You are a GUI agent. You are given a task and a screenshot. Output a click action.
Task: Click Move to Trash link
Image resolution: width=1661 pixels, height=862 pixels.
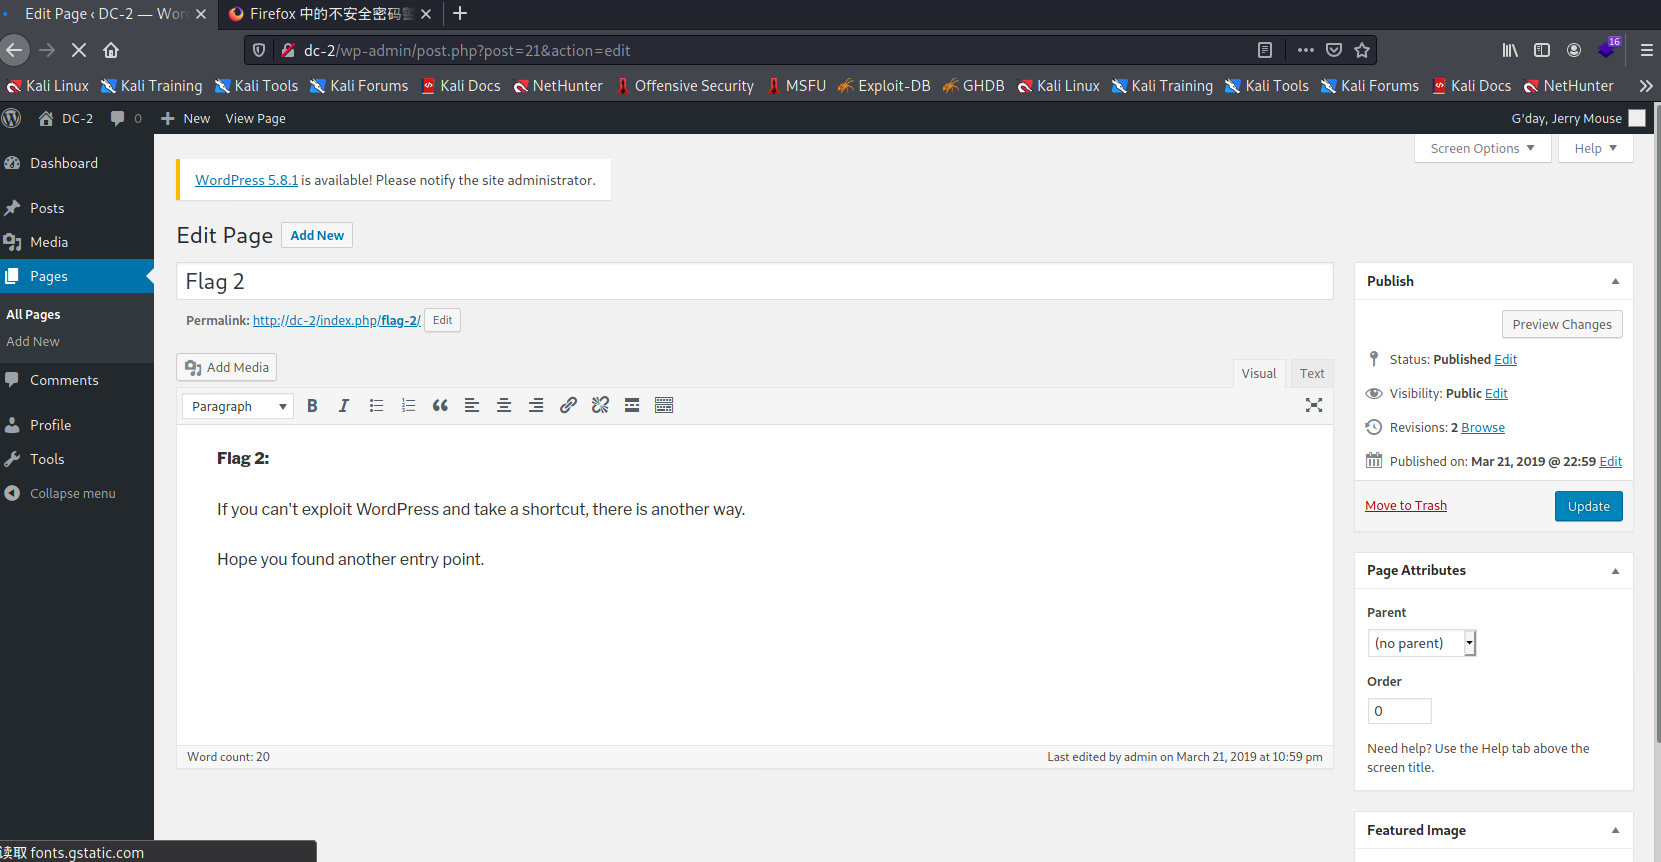click(x=1406, y=506)
